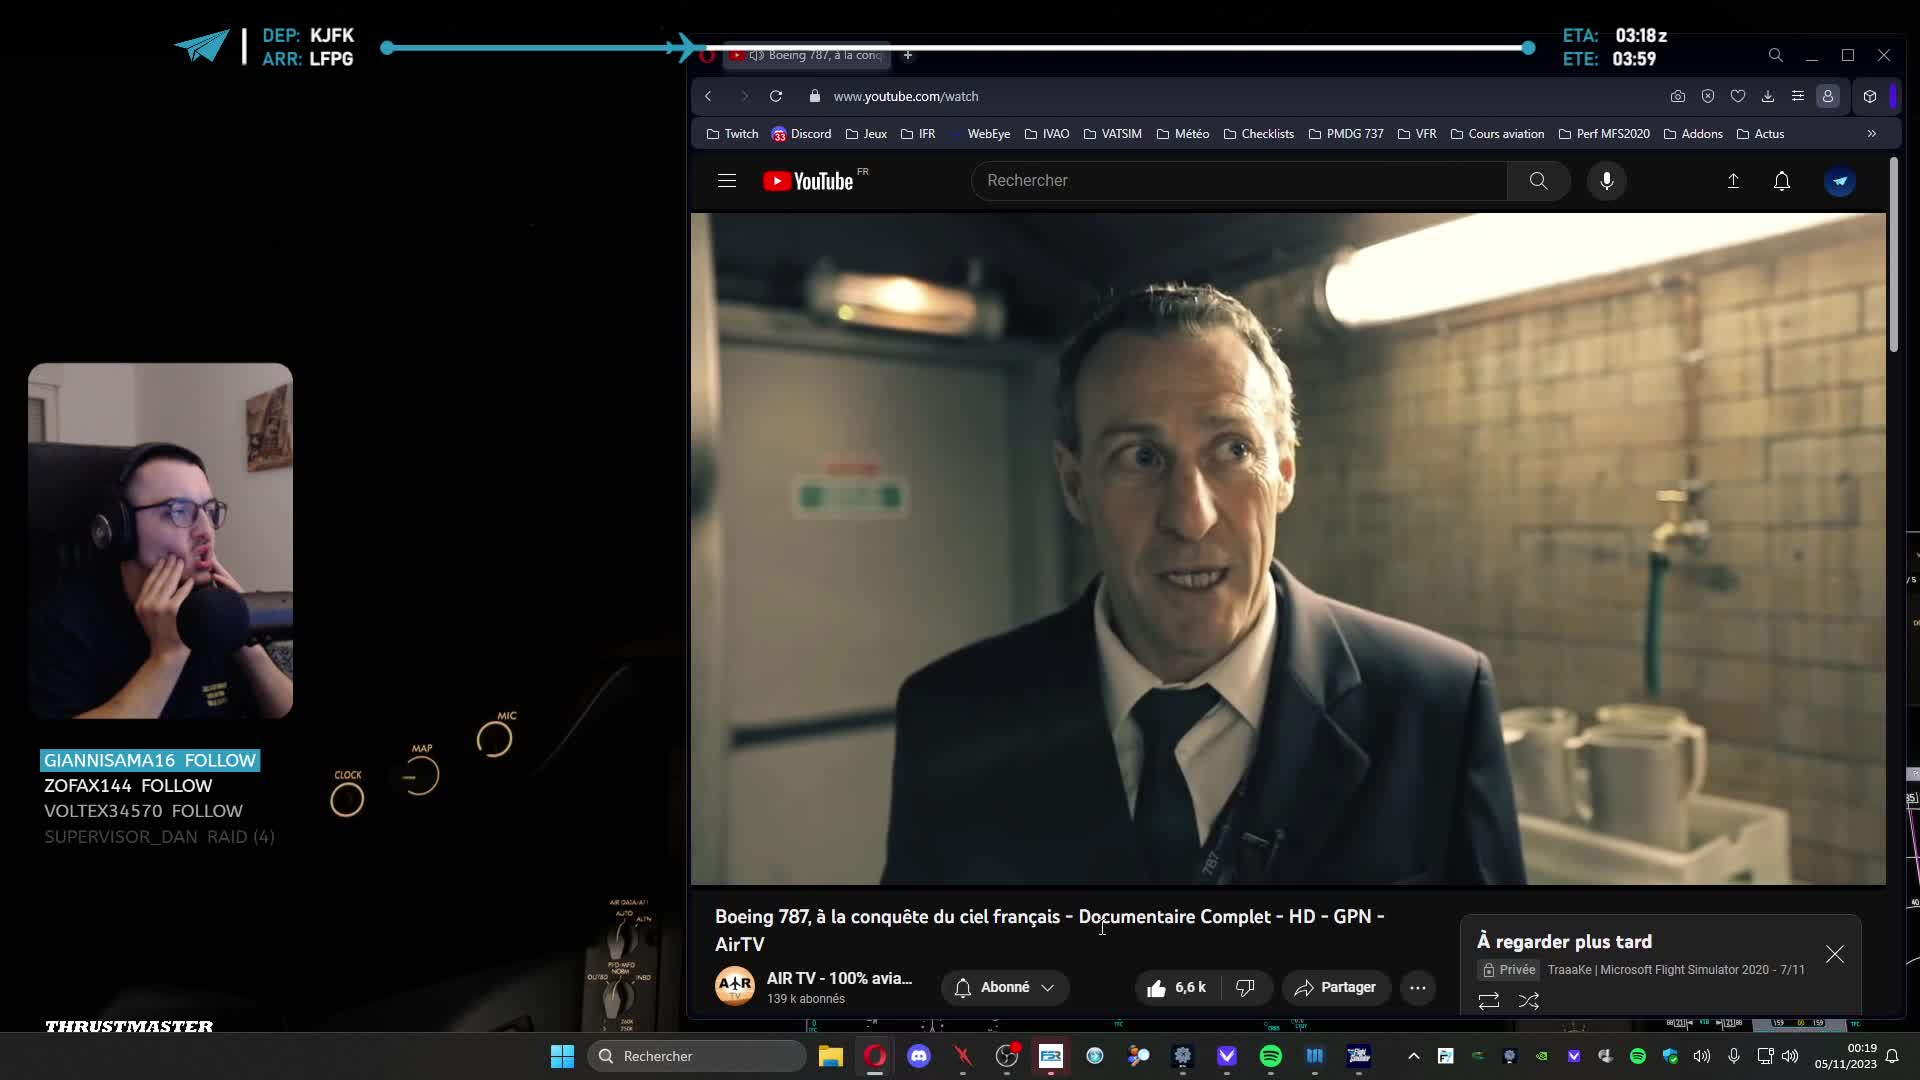The image size is (1920, 1080).
Task: Bookmark page with the heart icon
Action: click(1738, 96)
